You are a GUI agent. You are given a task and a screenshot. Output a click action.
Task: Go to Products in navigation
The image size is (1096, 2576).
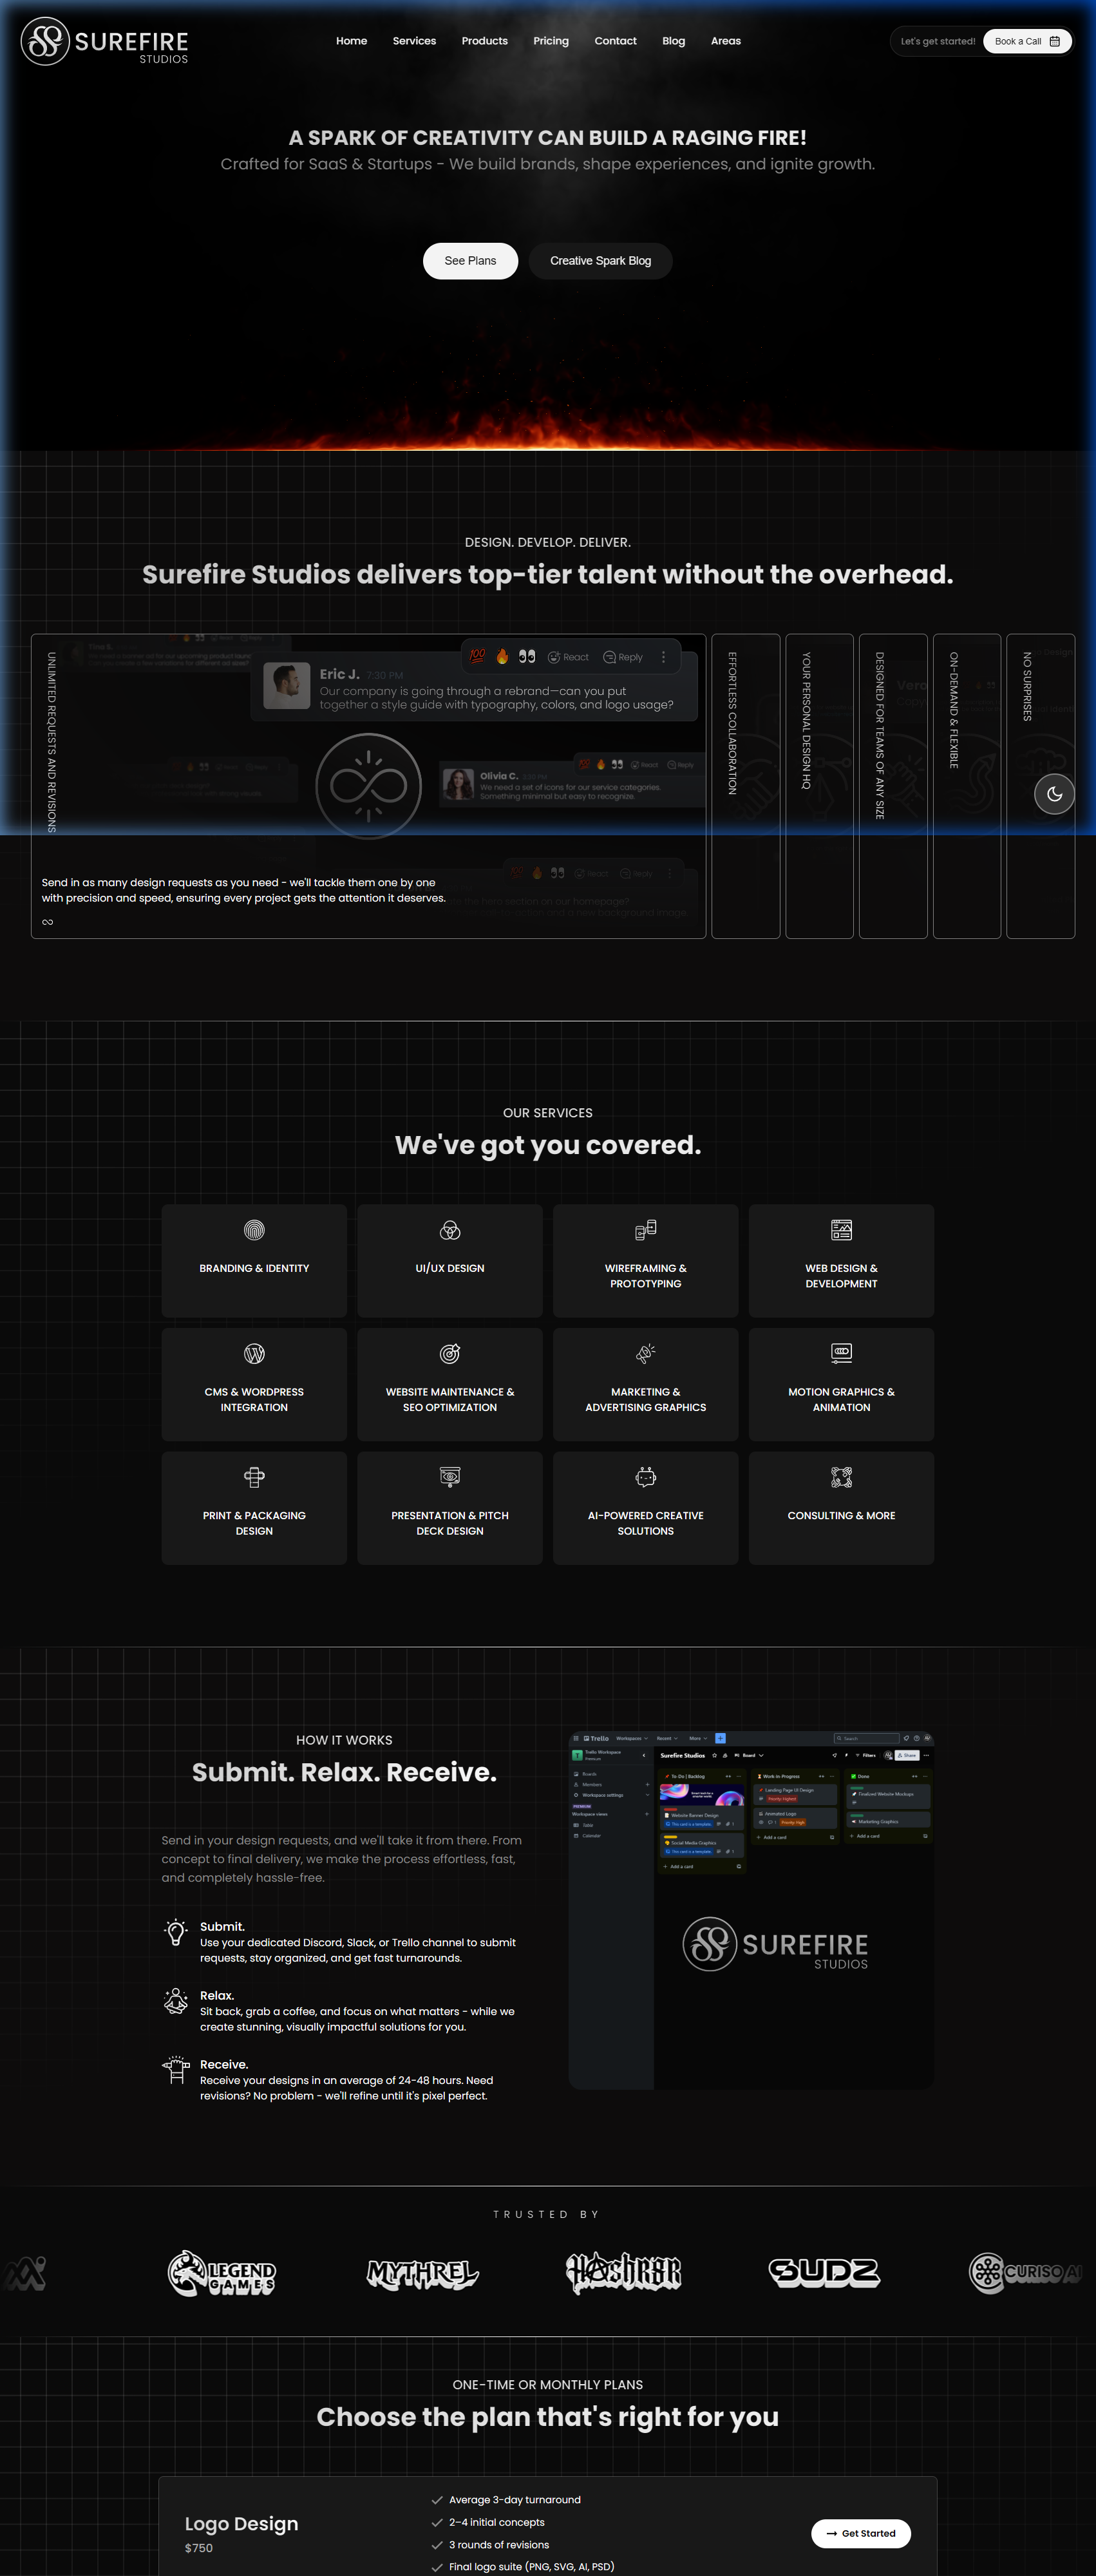484,41
